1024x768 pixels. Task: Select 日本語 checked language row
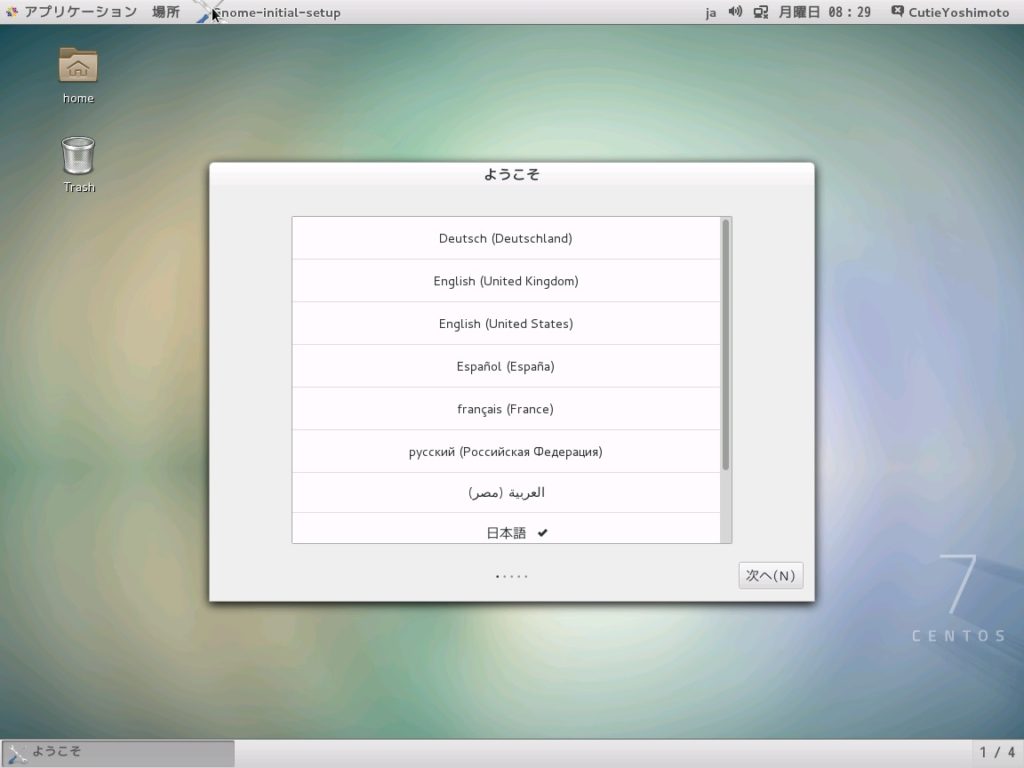506,528
